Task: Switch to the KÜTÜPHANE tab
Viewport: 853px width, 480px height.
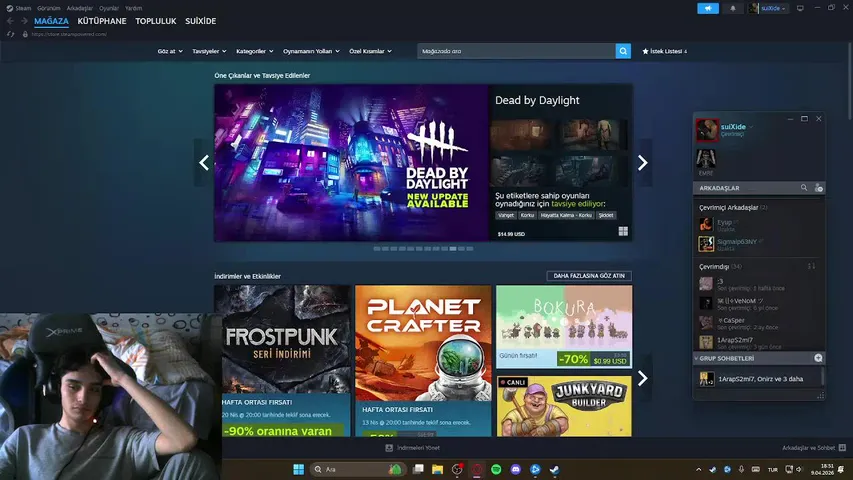Action: coord(102,21)
